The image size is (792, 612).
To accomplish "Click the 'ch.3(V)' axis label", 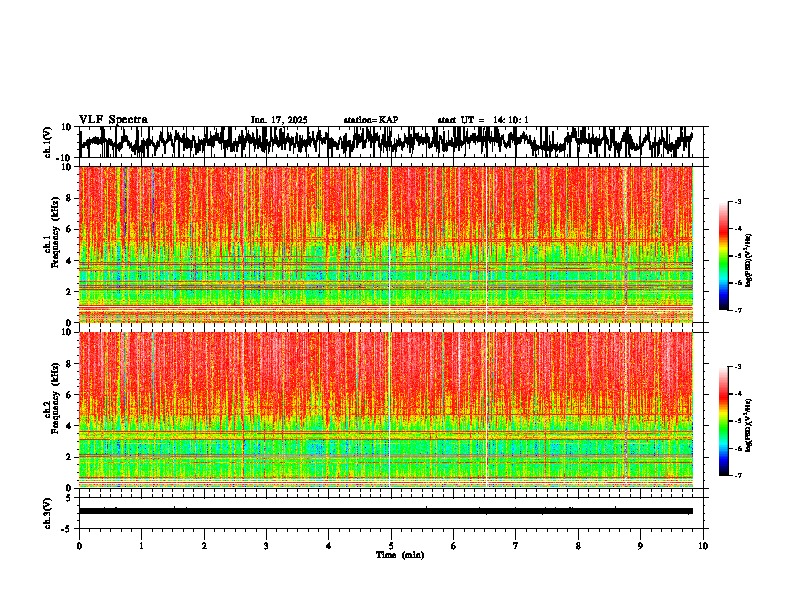I will click(48, 514).
